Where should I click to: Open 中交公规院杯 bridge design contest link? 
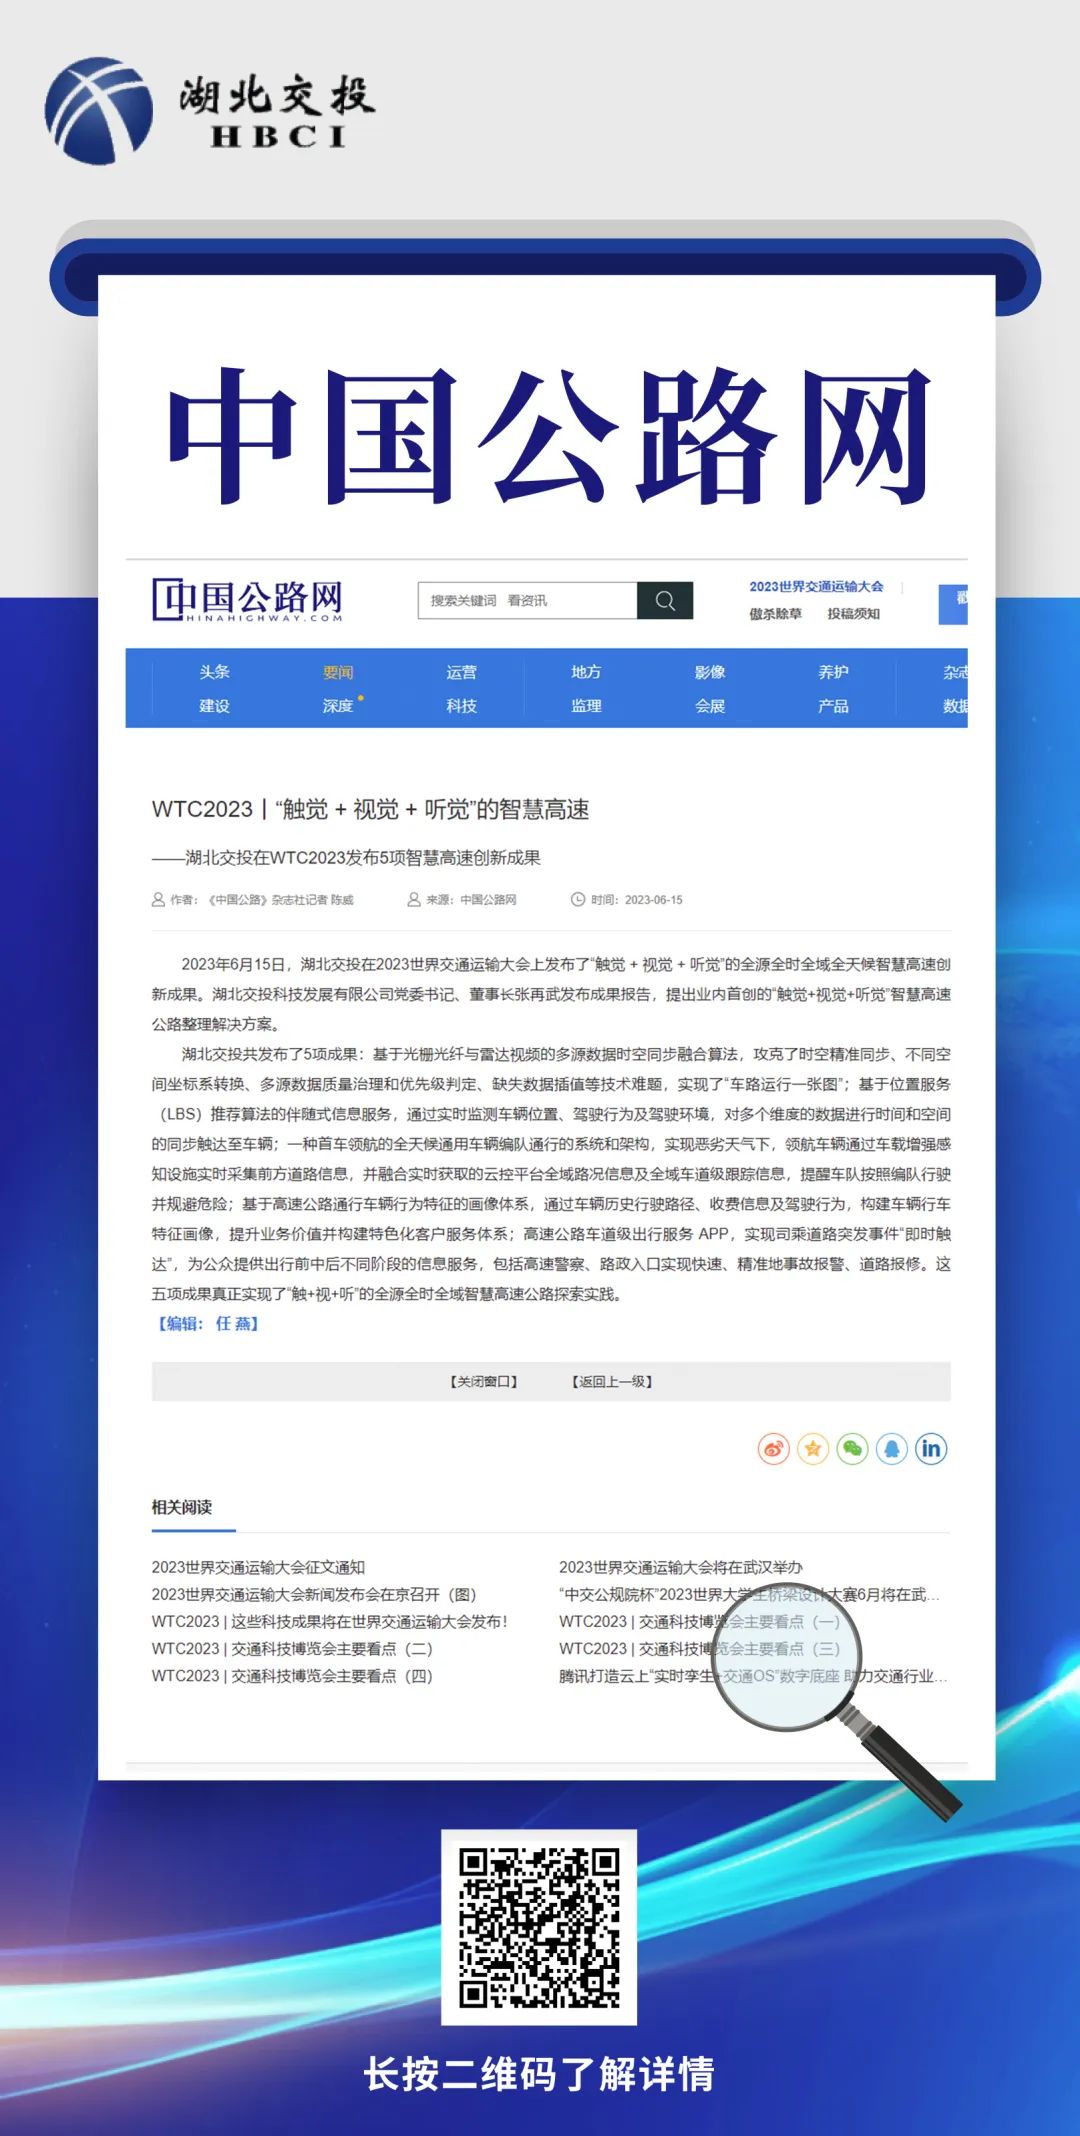(749, 1594)
